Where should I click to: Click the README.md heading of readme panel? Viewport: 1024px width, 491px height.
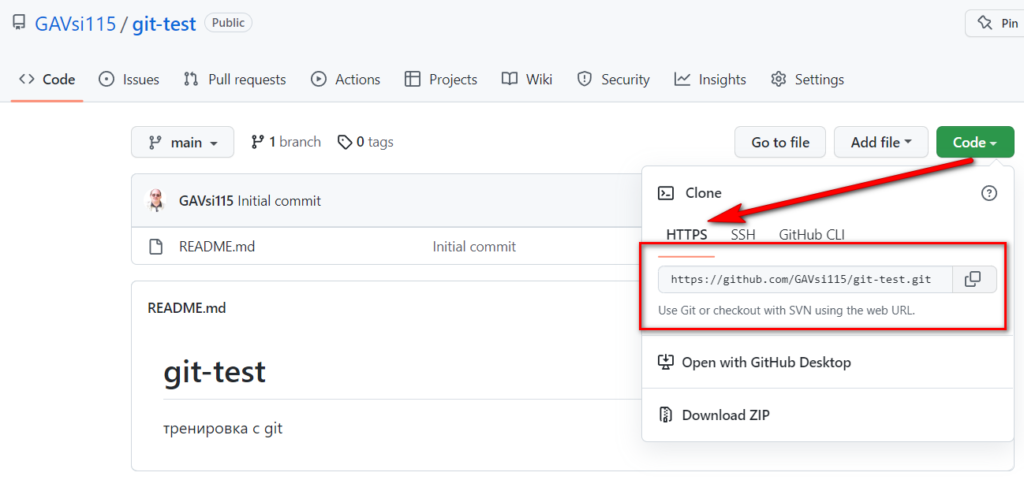click(x=187, y=308)
